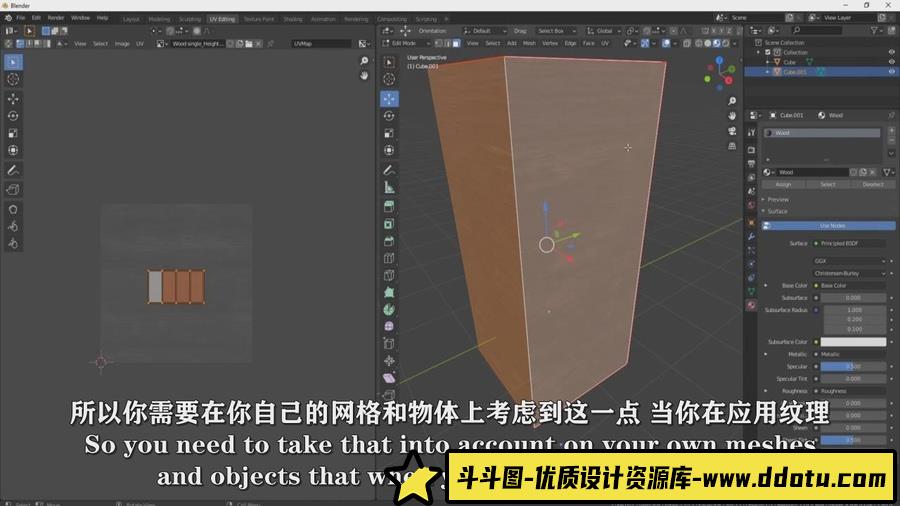Click the Subsurface value field

pyautogui.click(x=853, y=298)
